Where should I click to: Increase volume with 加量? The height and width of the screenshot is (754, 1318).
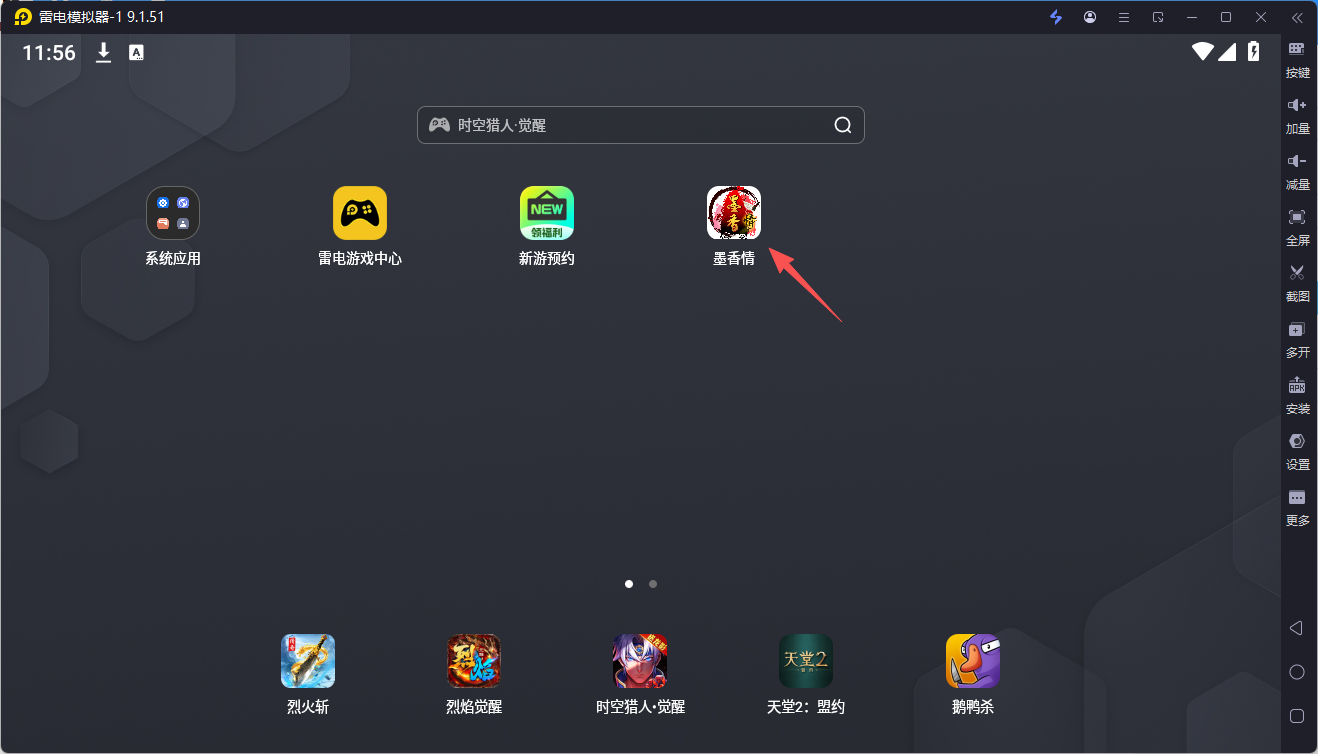tap(1297, 116)
